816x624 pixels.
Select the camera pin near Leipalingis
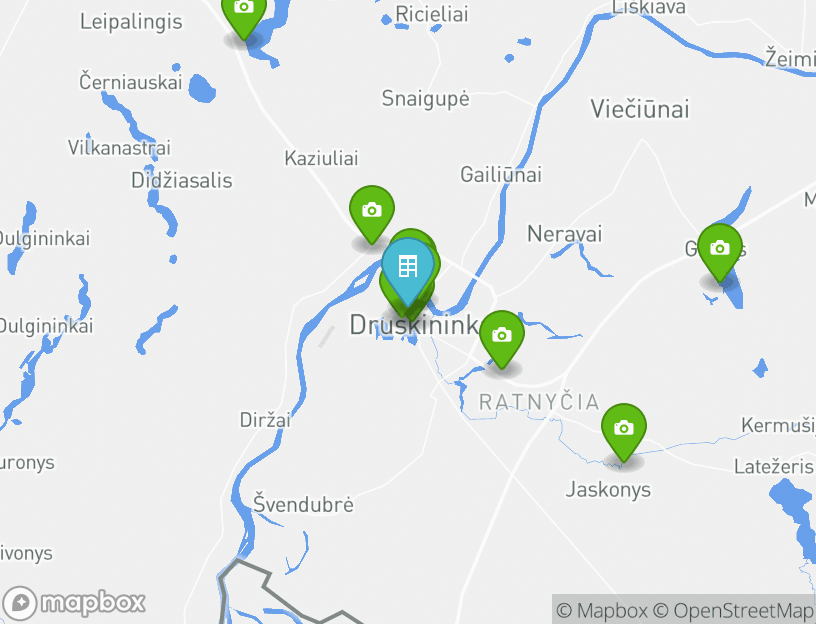click(244, 16)
